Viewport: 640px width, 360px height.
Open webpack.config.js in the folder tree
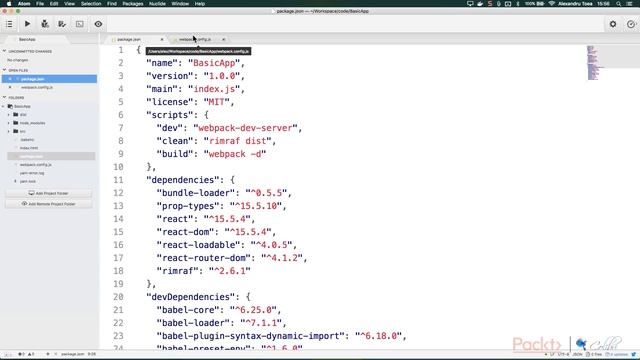click(x=36, y=165)
